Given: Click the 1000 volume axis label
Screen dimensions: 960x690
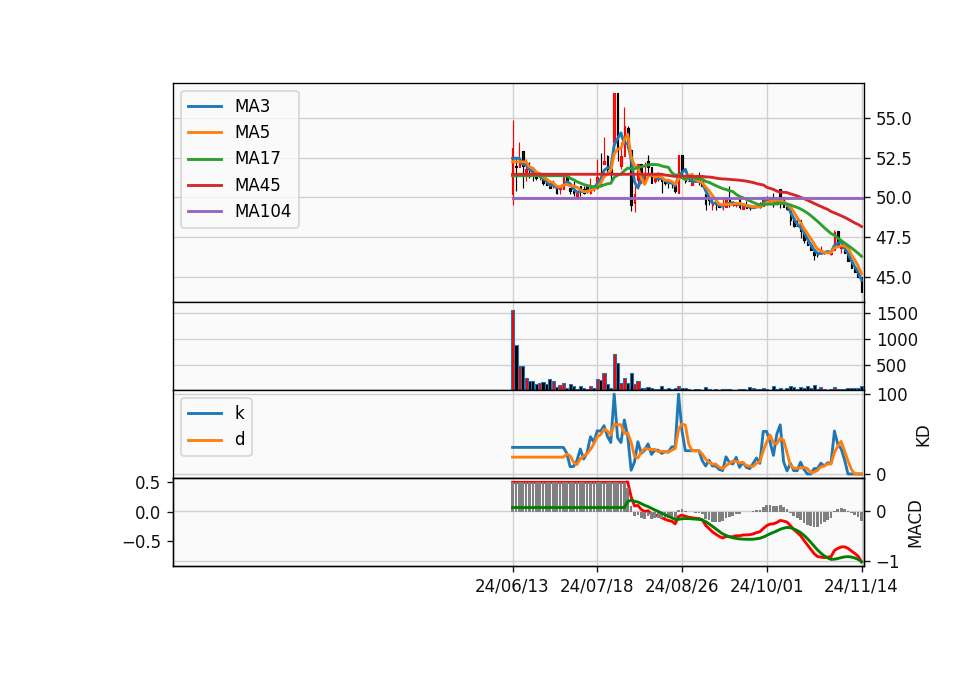Looking at the screenshot, I should tap(897, 340).
